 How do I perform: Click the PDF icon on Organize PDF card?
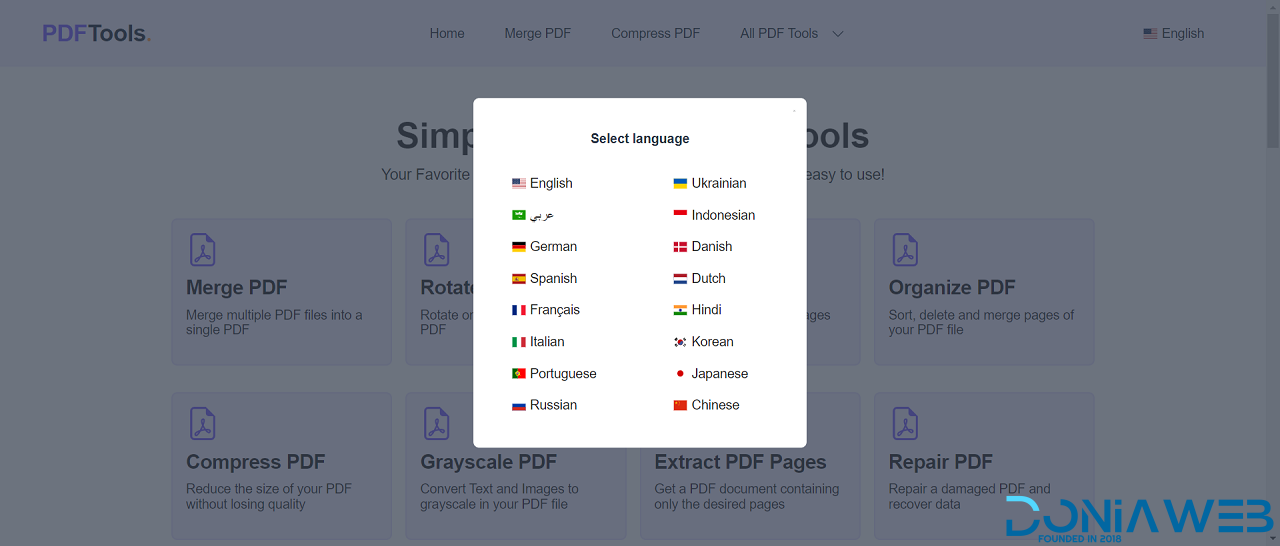pyautogui.click(x=905, y=250)
